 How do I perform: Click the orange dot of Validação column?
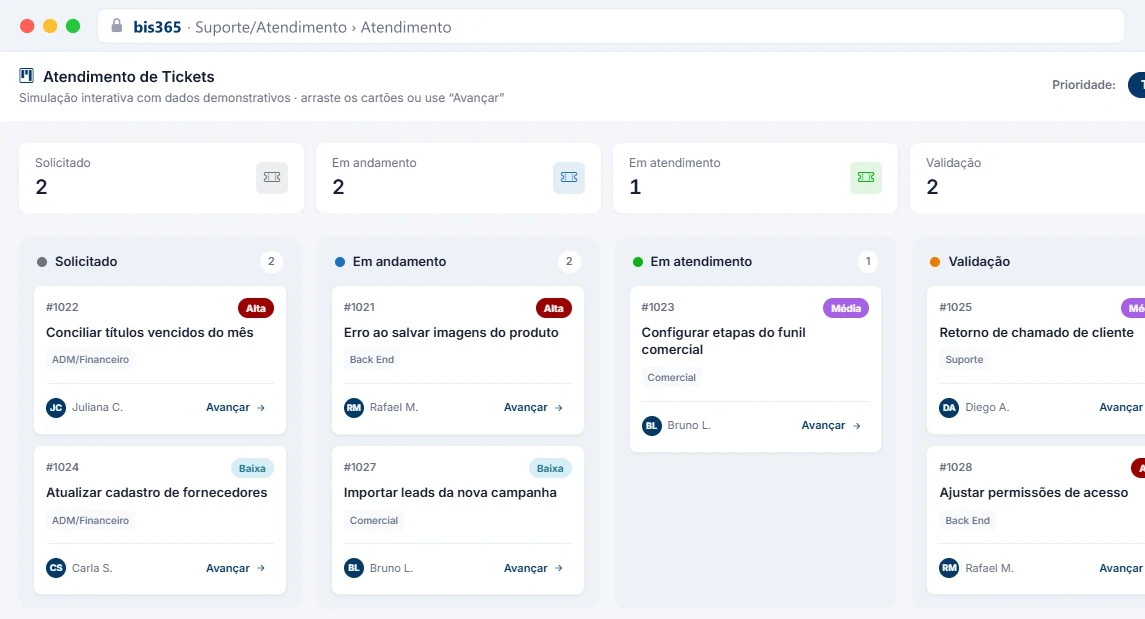click(x=935, y=262)
